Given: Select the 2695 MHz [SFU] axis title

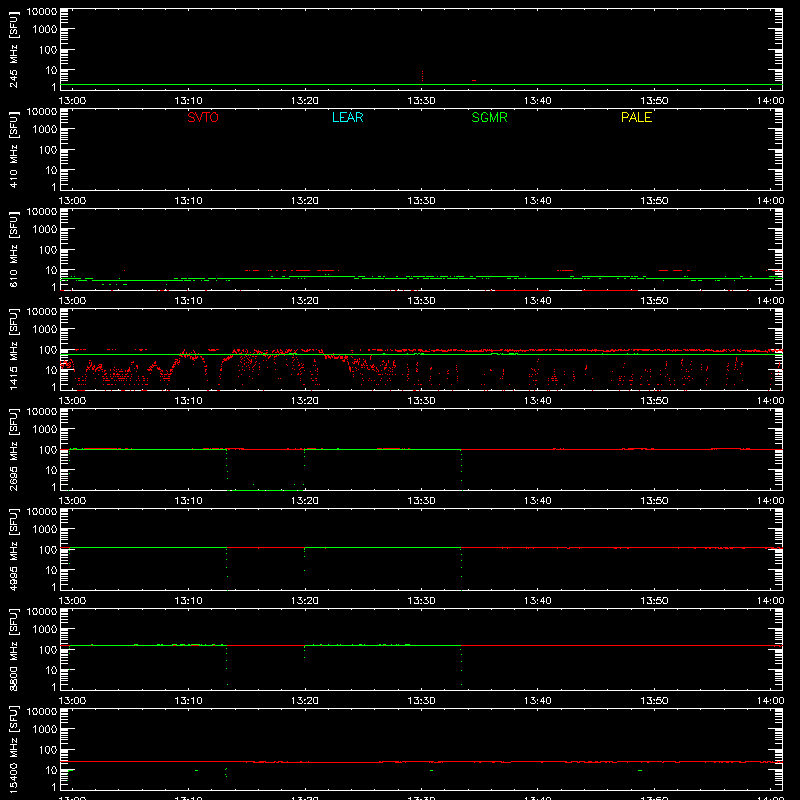Looking at the screenshot, I should pos(13,449).
